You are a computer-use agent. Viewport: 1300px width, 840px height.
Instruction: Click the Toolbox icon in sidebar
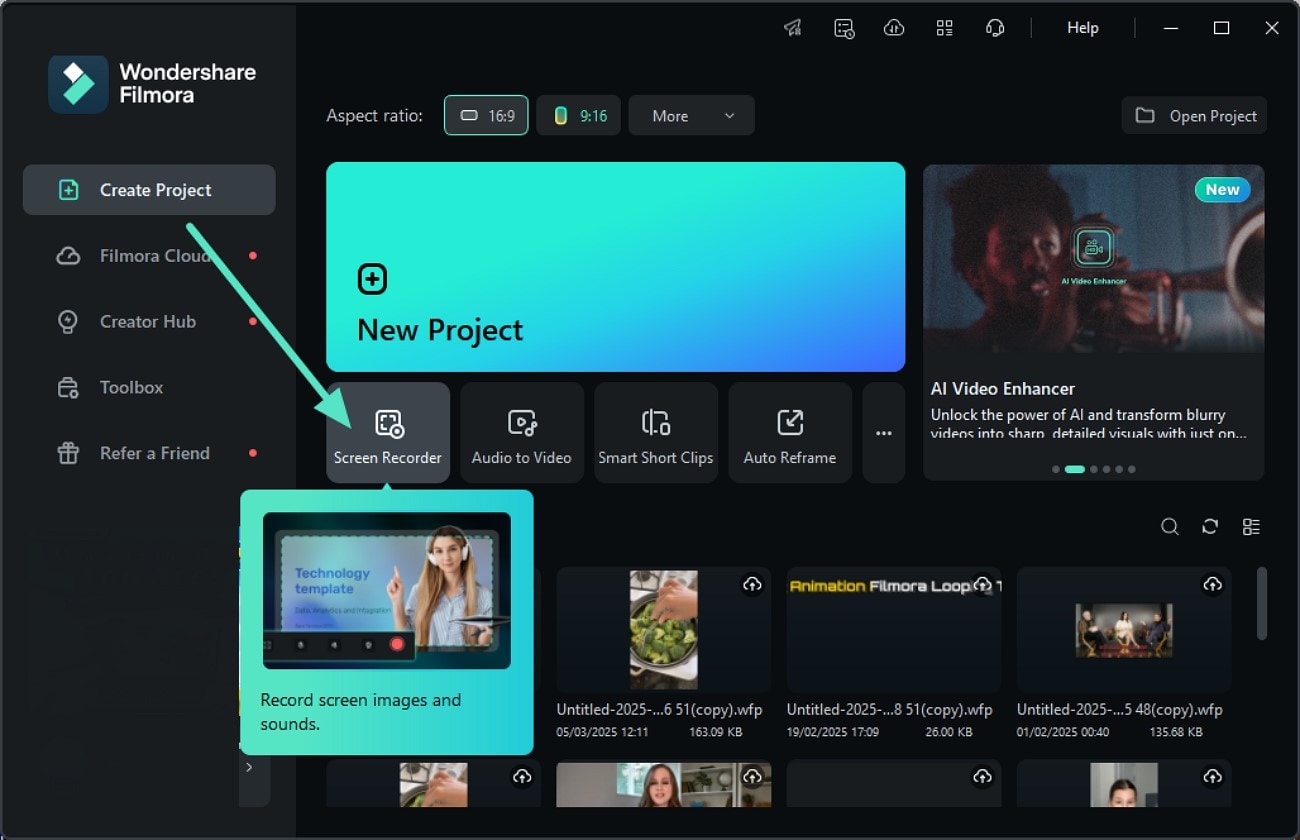tap(68, 388)
